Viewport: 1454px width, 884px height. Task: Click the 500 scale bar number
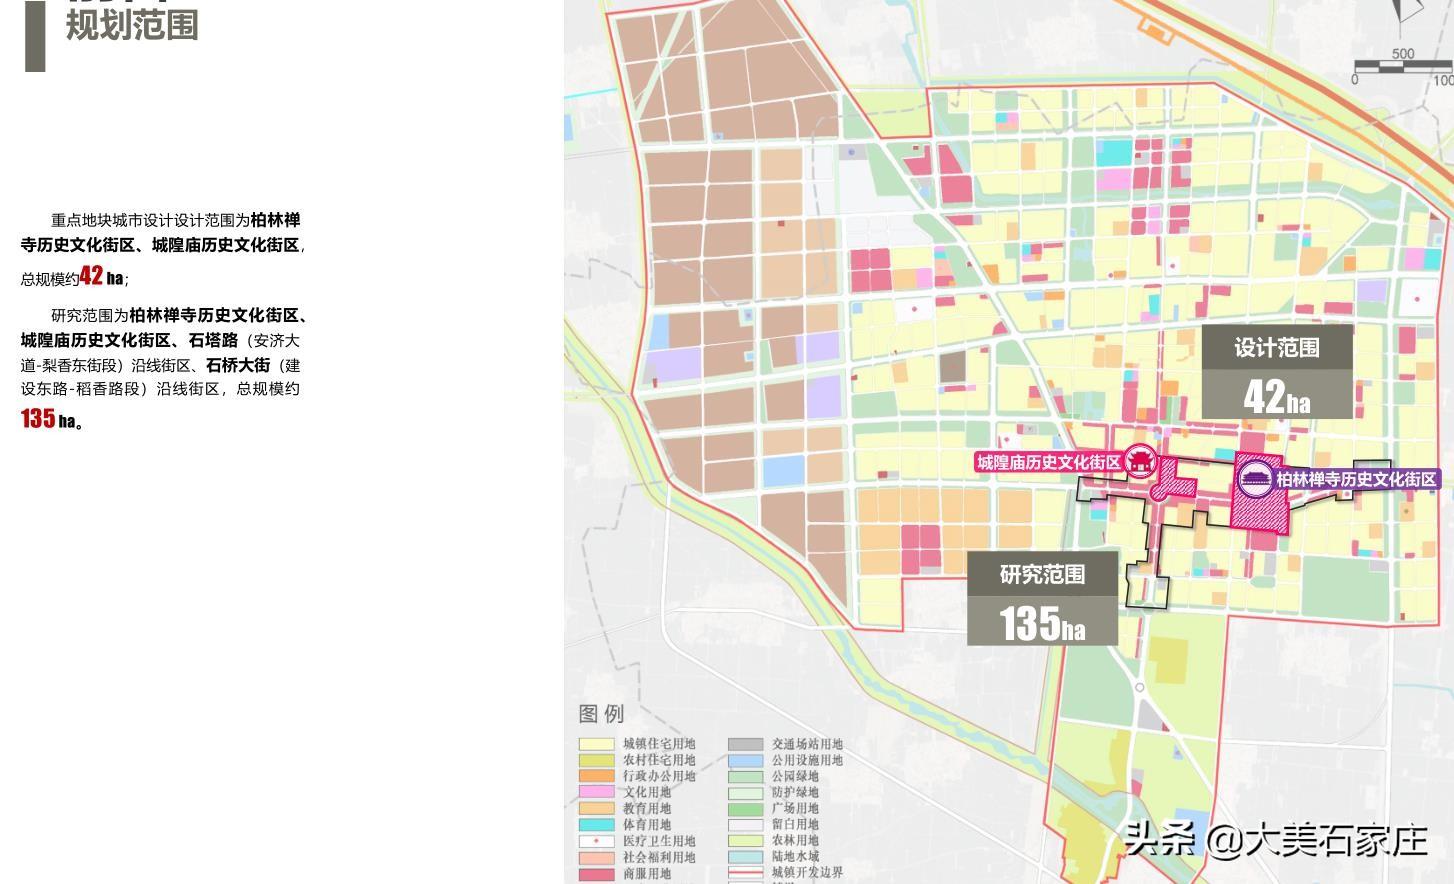[x=1403, y=54]
